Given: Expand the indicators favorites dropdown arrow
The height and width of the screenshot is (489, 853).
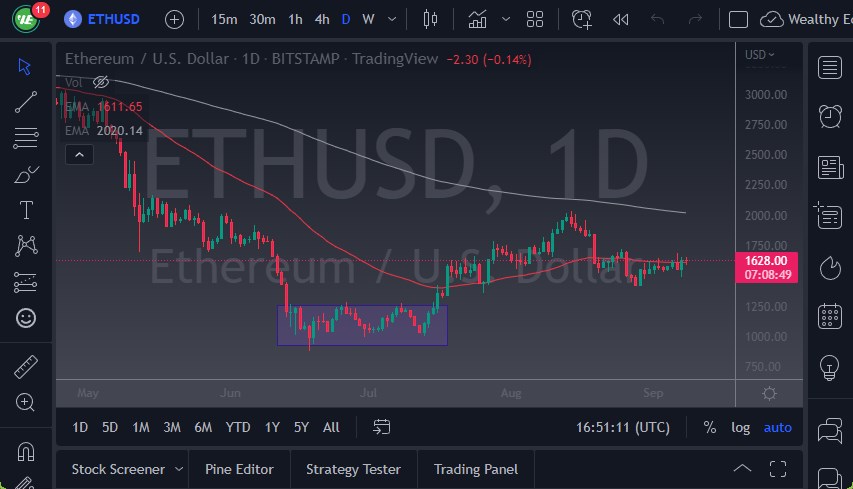Looking at the screenshot, I should coord(506,20).
